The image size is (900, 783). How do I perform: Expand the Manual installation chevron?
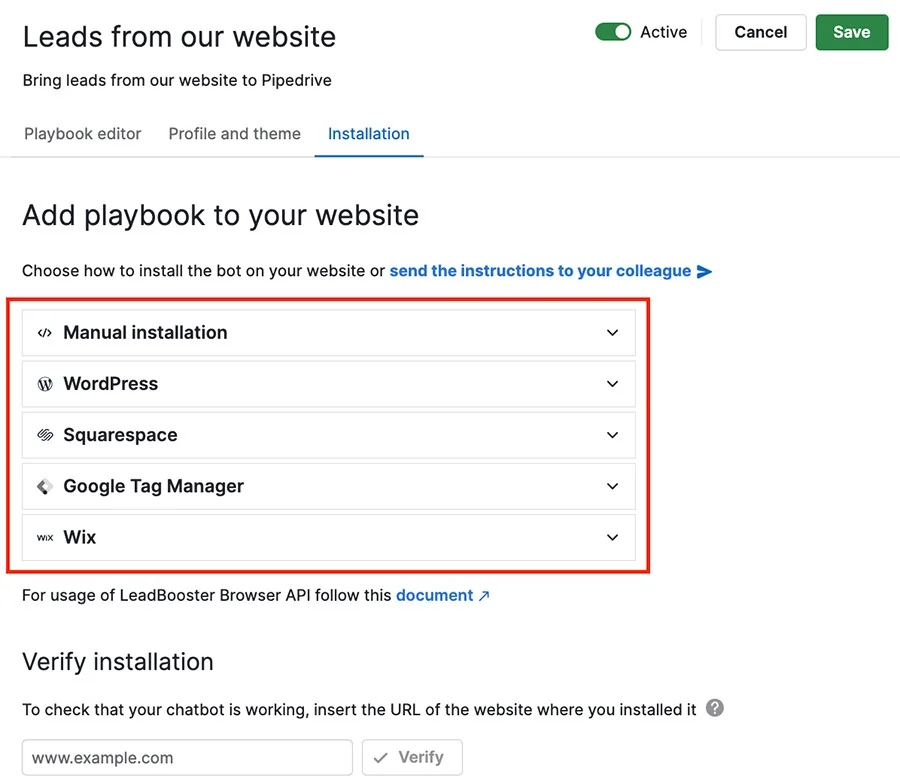(x=612, y=333)
